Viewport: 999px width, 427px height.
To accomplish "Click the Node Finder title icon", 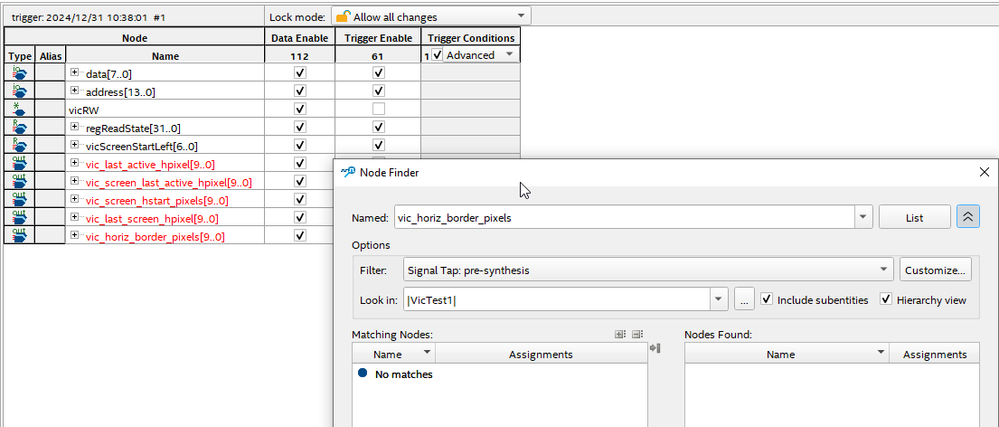I will pos(348,172).
